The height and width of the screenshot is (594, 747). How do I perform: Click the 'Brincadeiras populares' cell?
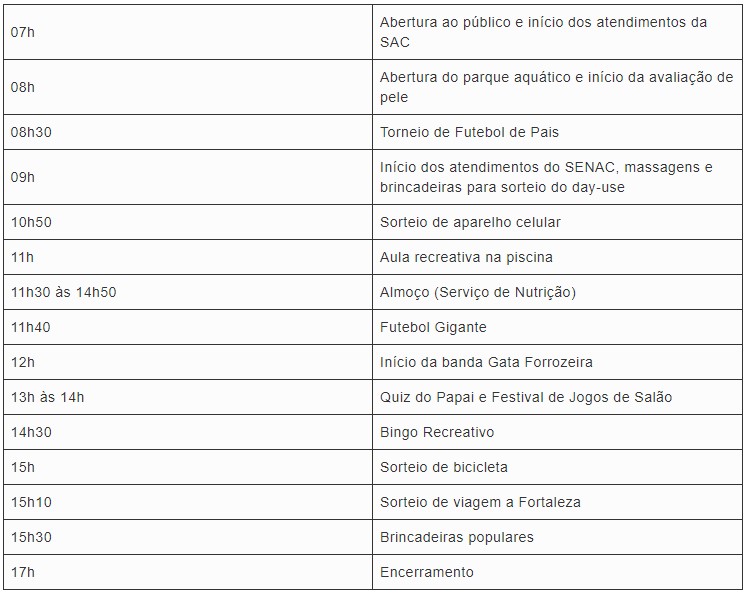(x=457, y=537)
